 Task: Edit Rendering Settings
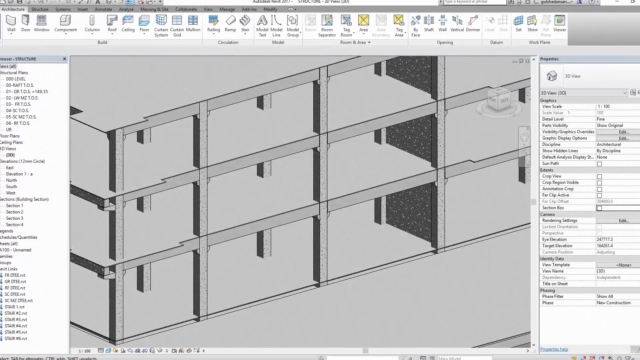pos(618,220)
